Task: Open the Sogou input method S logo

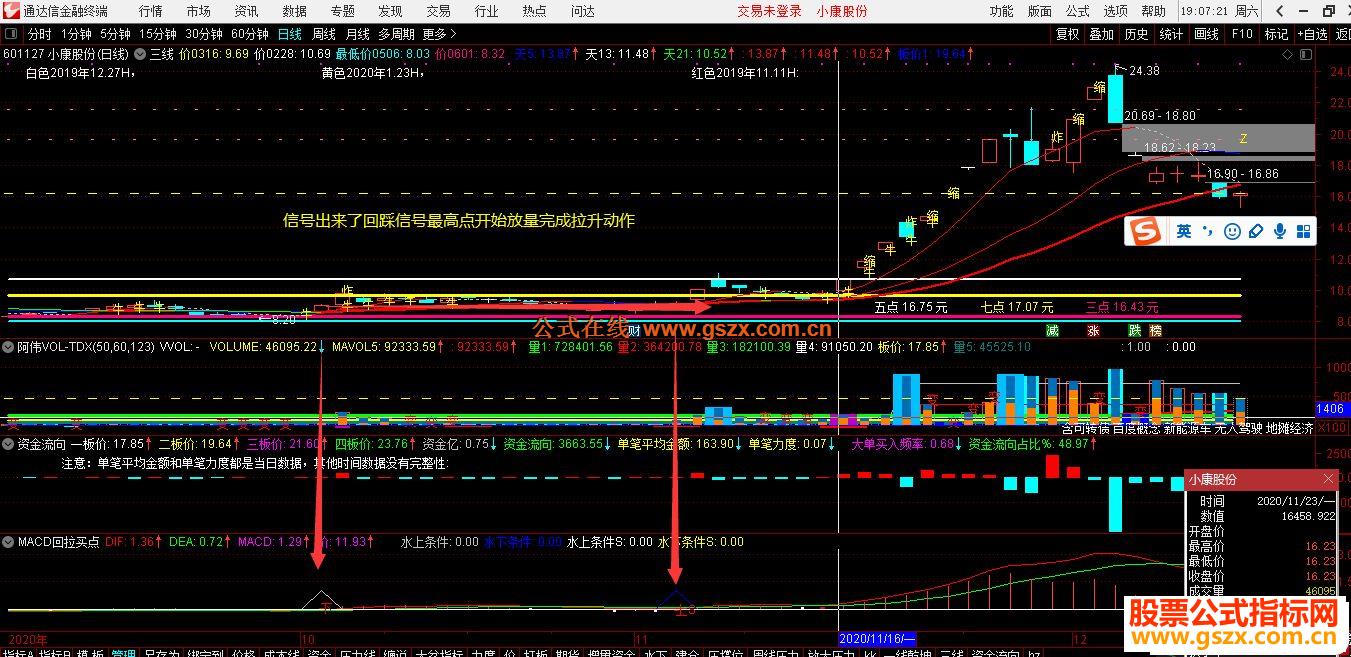Action: click(1144, 232)
